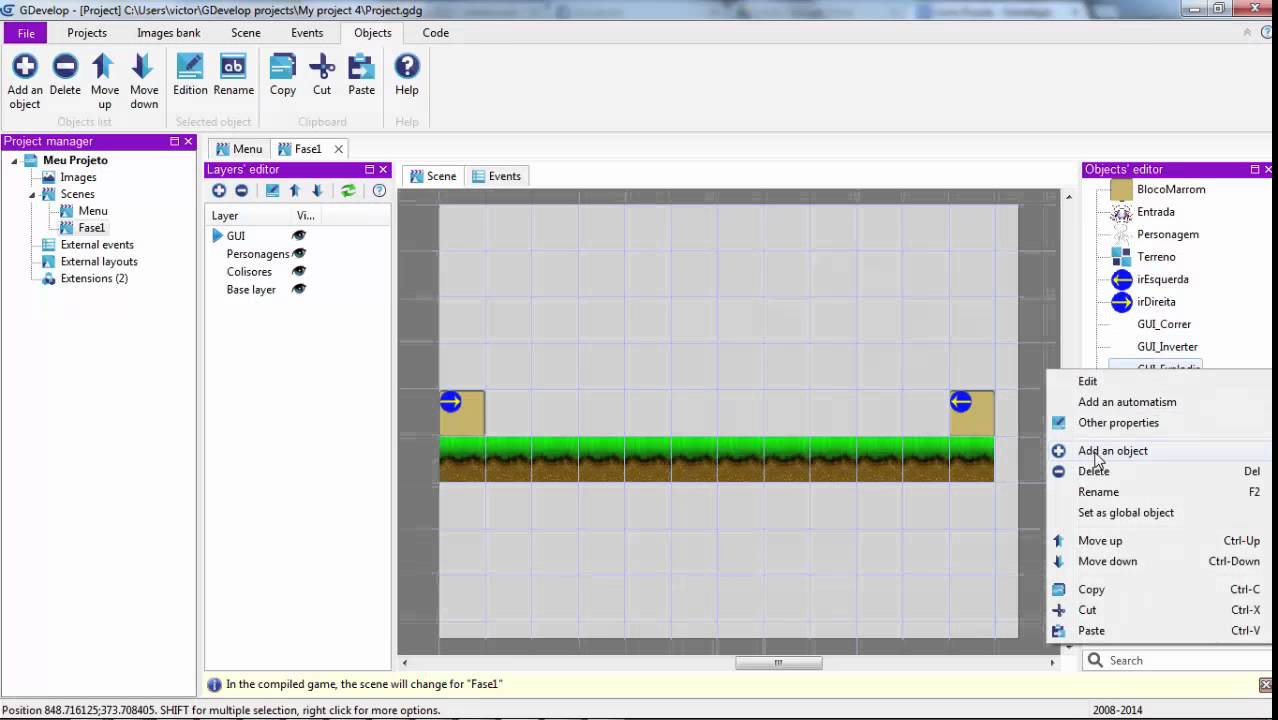Screen dimensions: 1278x720
Task: Click the scene horizontal scrollbar thumb
Action: pyautogui.click(x=779, y=662)
